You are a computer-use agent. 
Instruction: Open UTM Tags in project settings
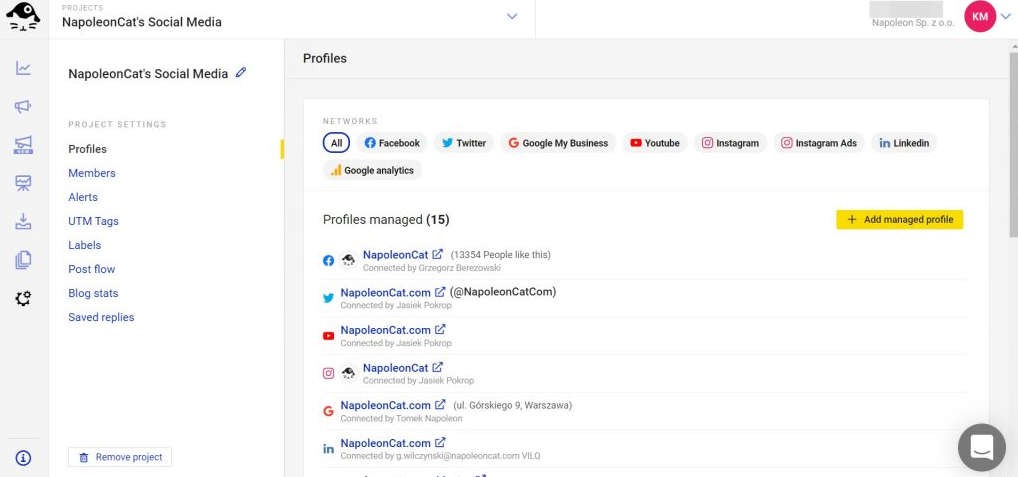point(93,221)
